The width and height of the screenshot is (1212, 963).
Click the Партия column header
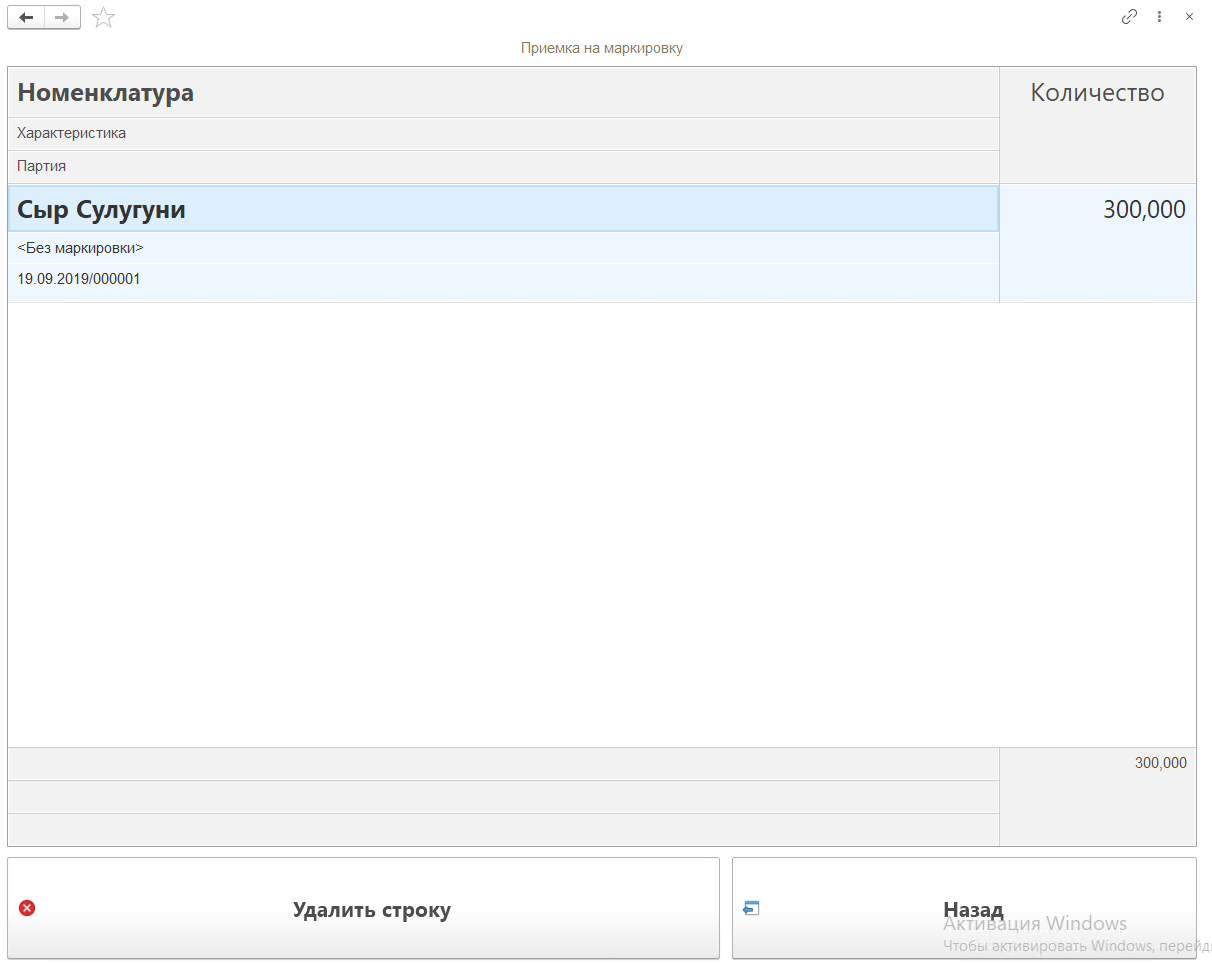pyautogui.click(x=42, y=166)
